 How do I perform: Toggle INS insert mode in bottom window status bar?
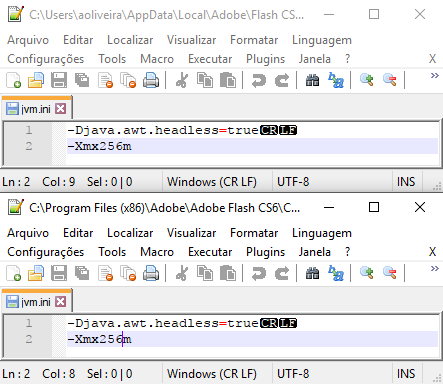(x=406, y=374)
